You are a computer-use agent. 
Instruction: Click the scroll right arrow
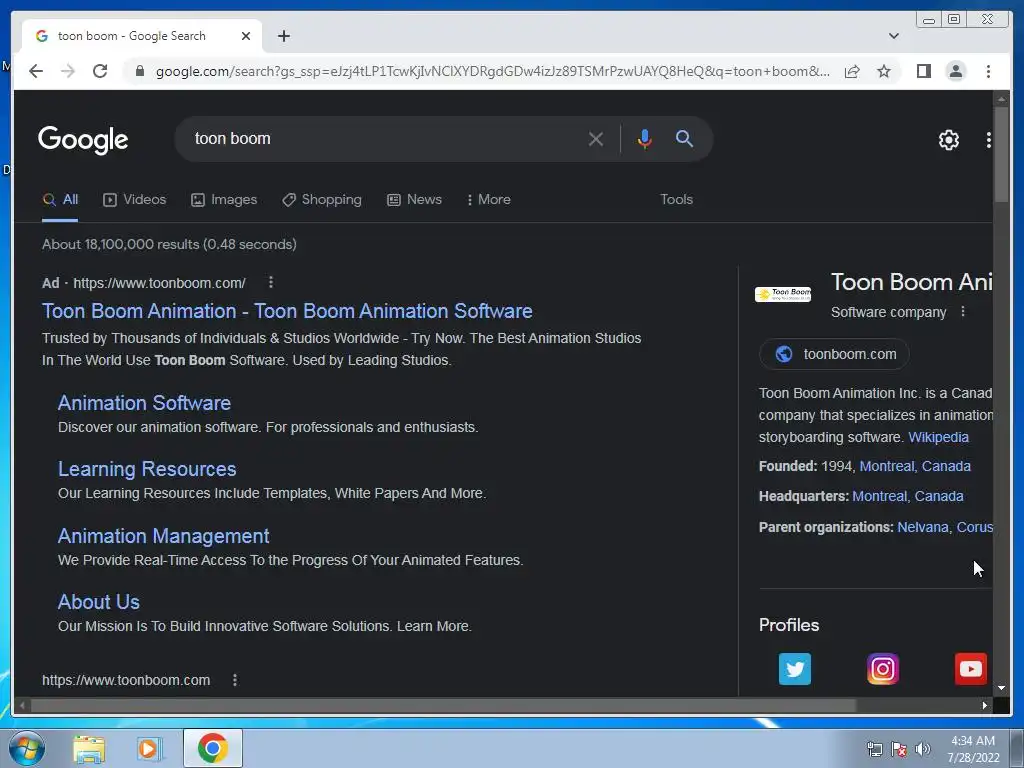click(985, 705)
